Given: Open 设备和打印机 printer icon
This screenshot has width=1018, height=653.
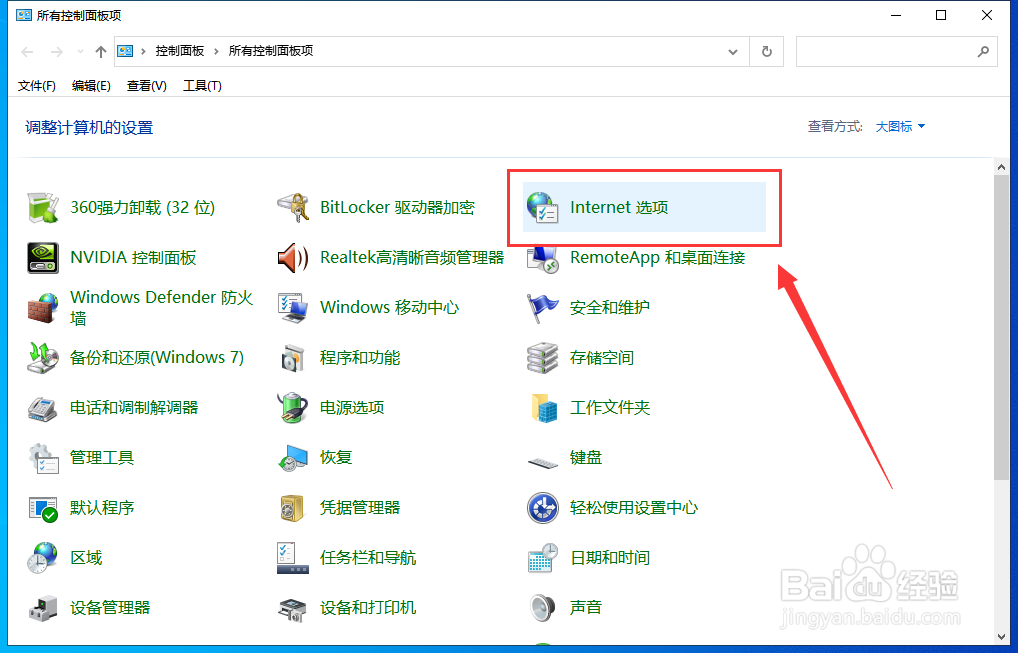Looking at the screenshot, I should coord(293,608).
